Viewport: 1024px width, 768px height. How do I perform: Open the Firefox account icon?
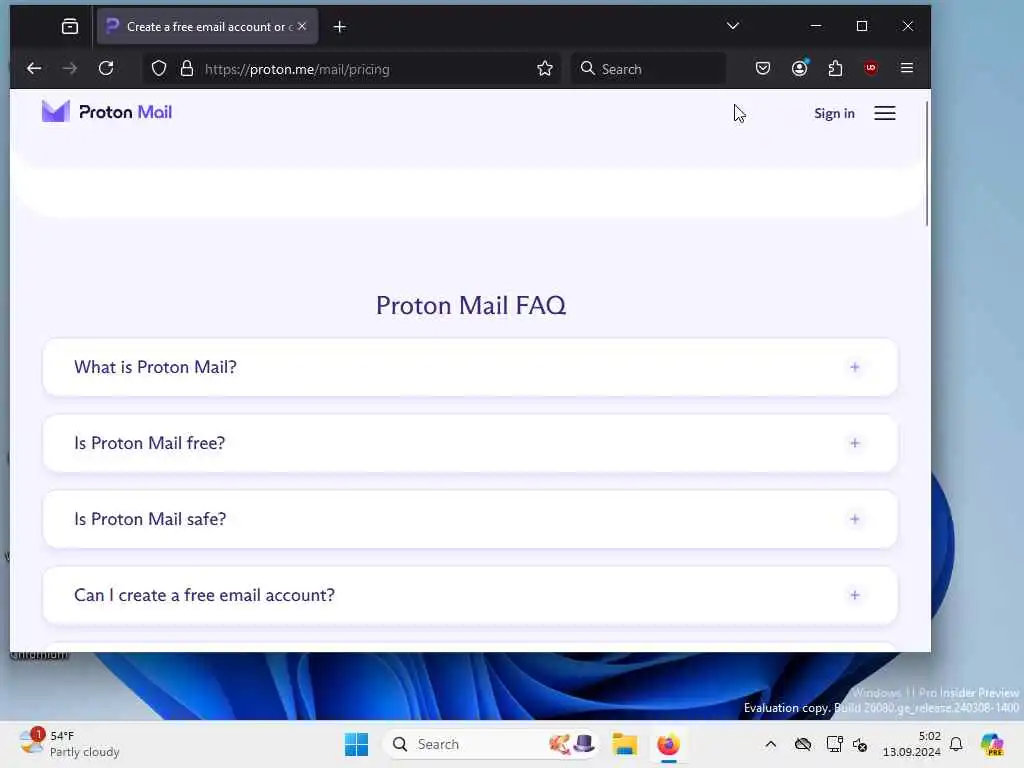pos(799,68)
